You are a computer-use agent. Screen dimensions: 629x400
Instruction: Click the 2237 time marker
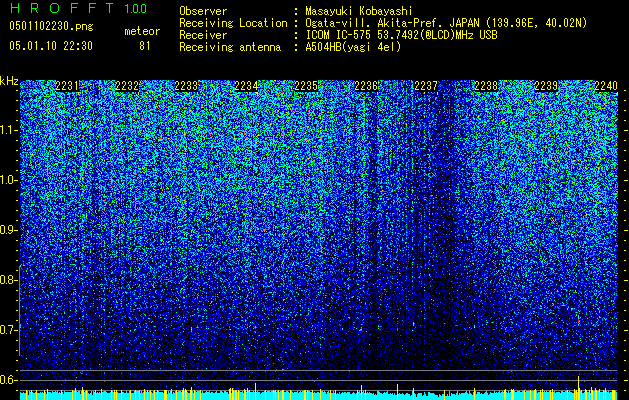click(426, 86)
